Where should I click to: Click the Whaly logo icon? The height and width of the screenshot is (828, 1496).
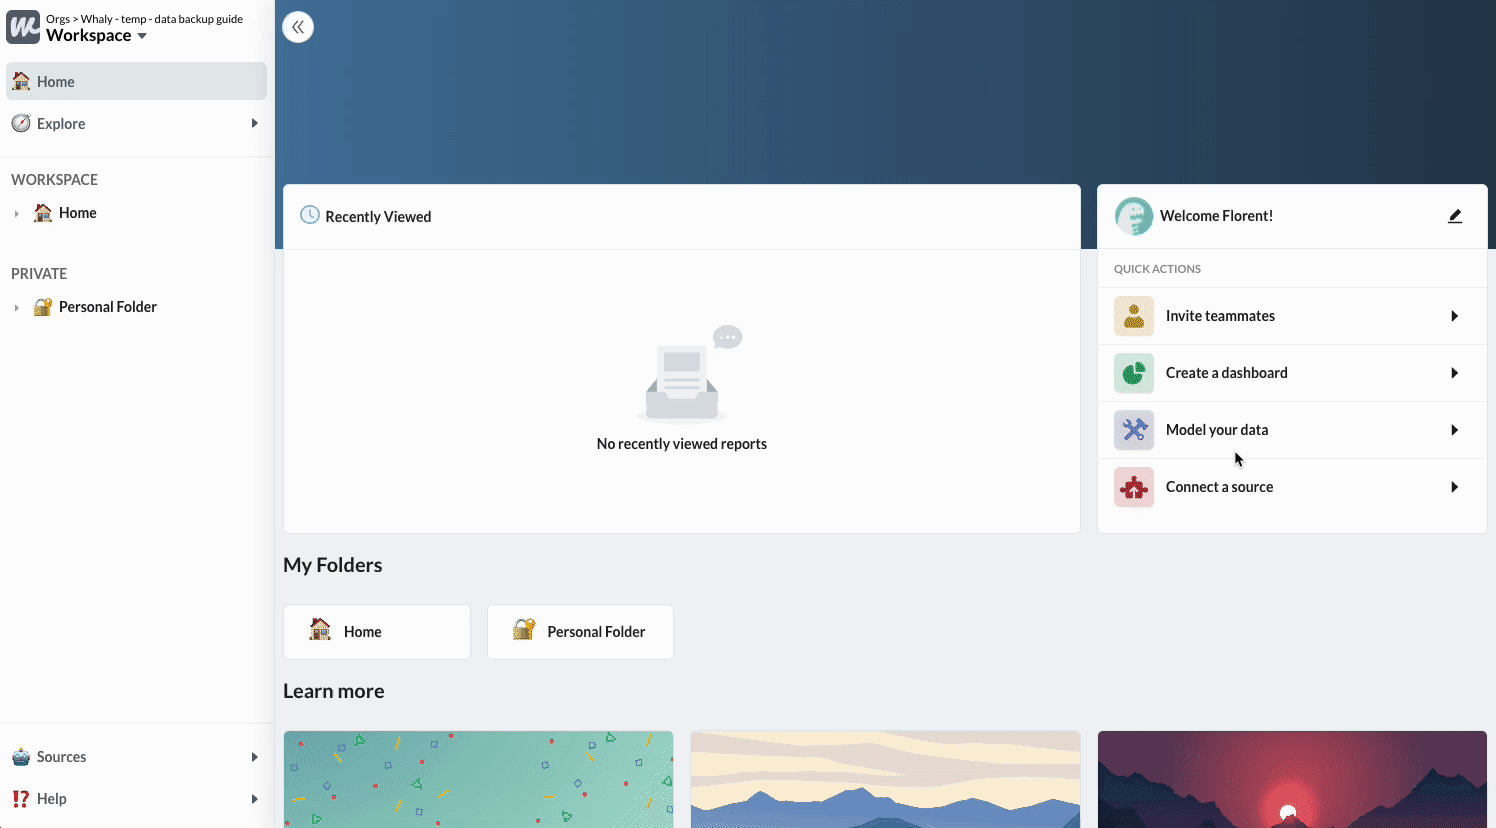click(x=23, y=27)
